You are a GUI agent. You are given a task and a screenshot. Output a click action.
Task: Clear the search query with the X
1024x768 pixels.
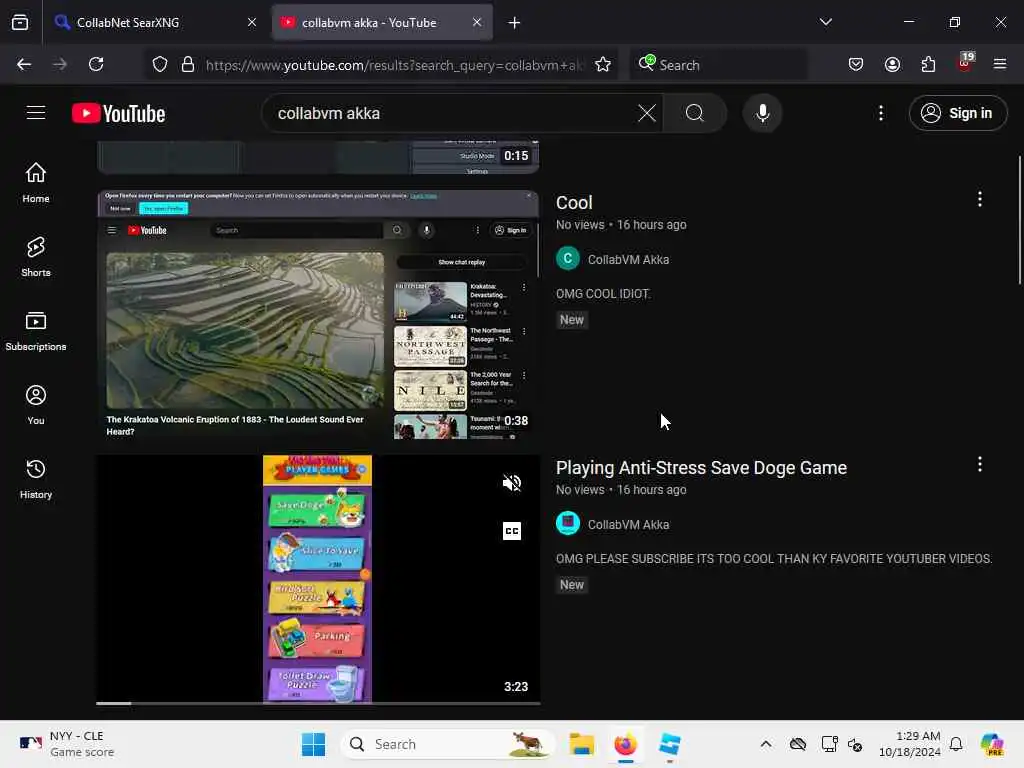point(647,113)
